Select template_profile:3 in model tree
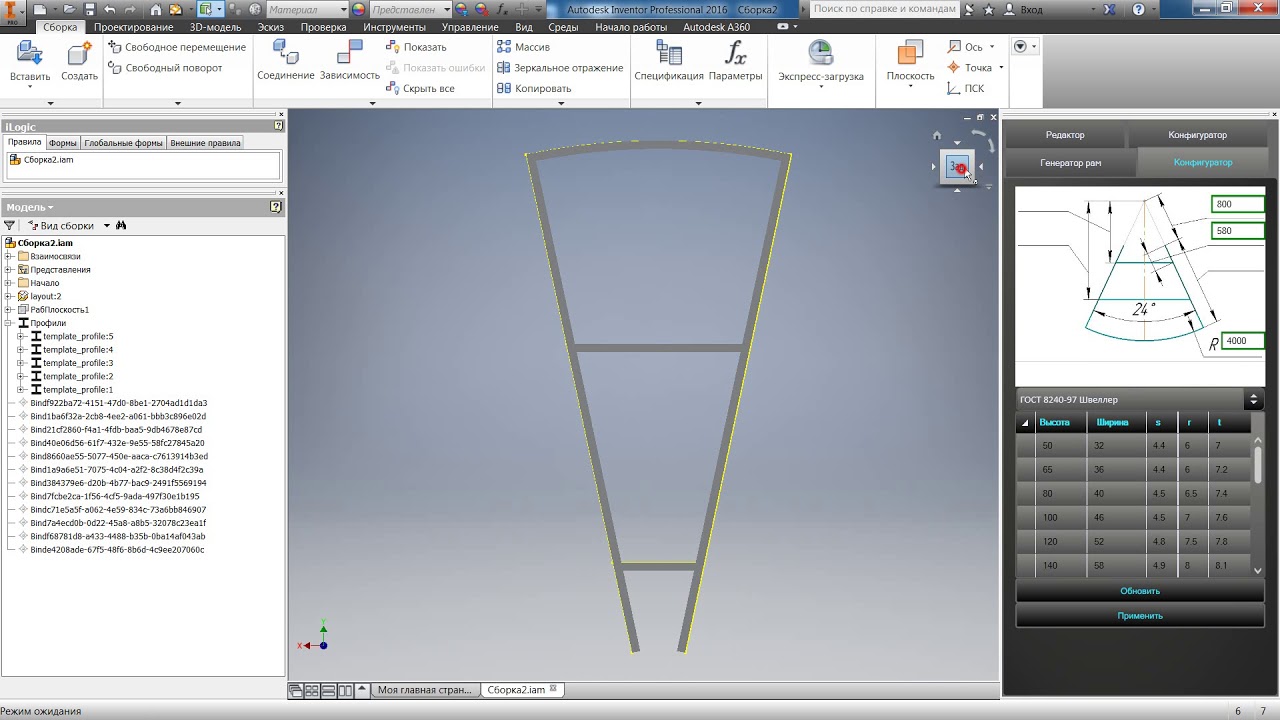The height and width of the screenshot is (720, 1280). [x=72, y=363]
